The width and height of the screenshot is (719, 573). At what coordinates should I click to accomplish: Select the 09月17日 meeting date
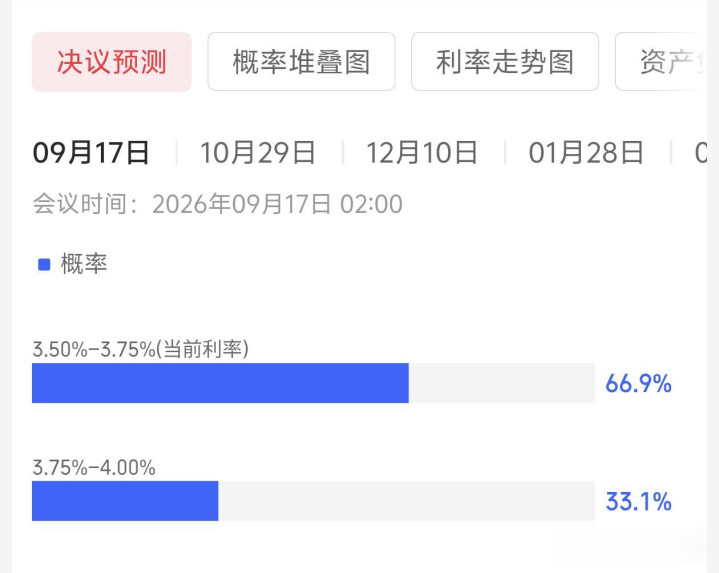coord(91,153)
